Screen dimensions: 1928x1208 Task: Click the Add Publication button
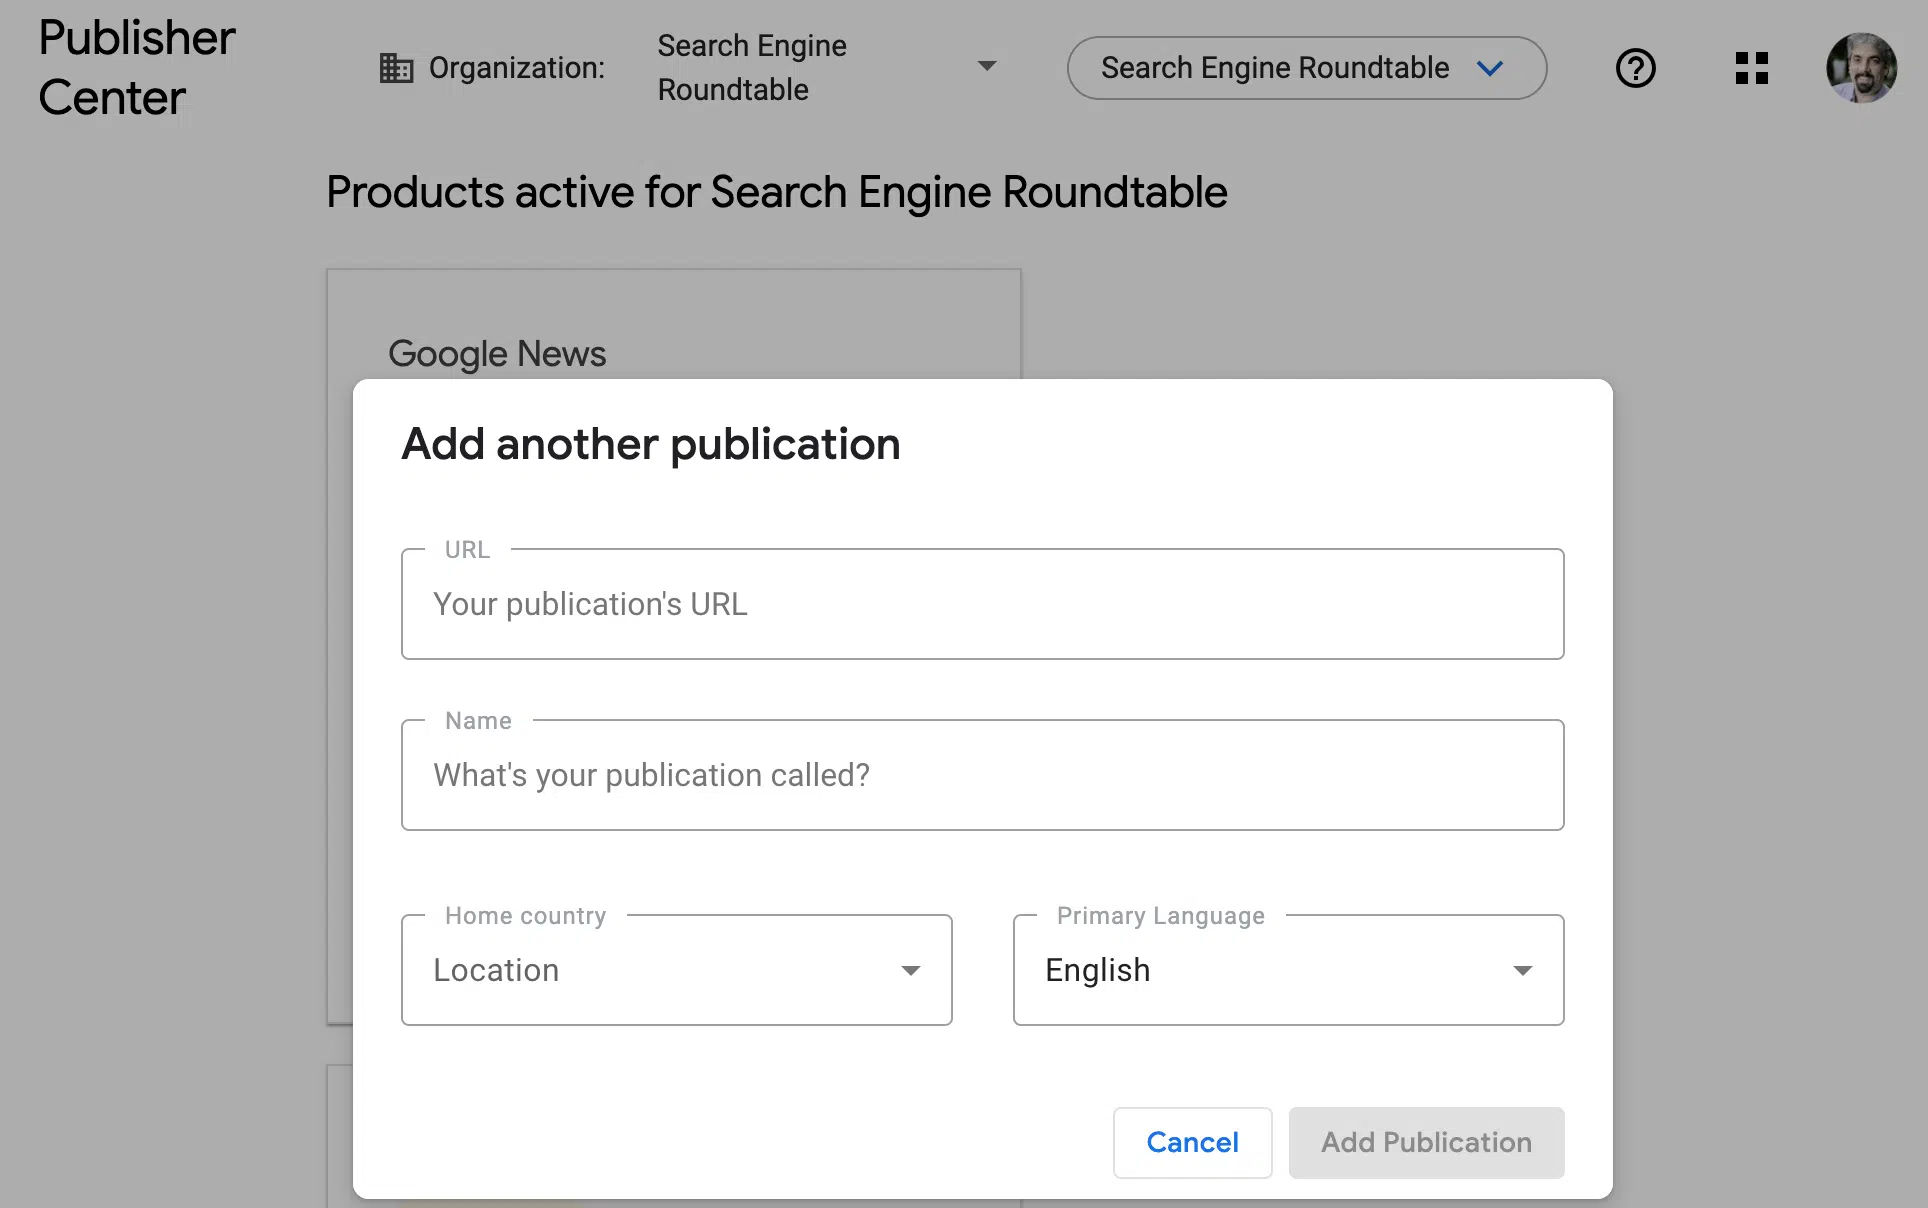(1426, 1141)
